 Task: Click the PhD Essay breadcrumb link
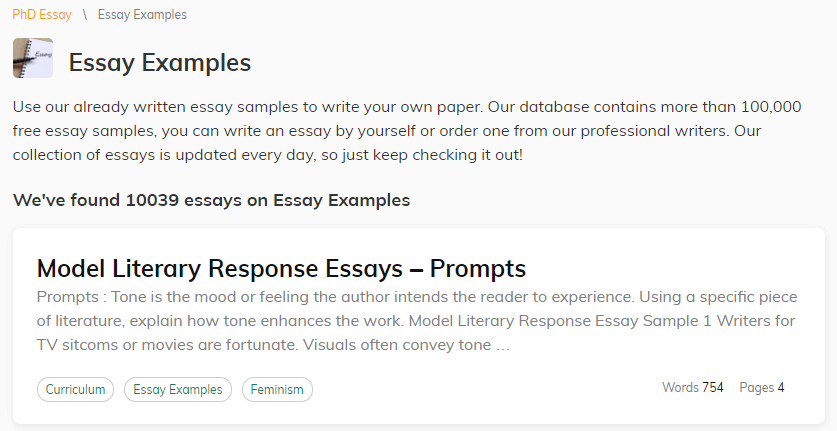point(42,14)
